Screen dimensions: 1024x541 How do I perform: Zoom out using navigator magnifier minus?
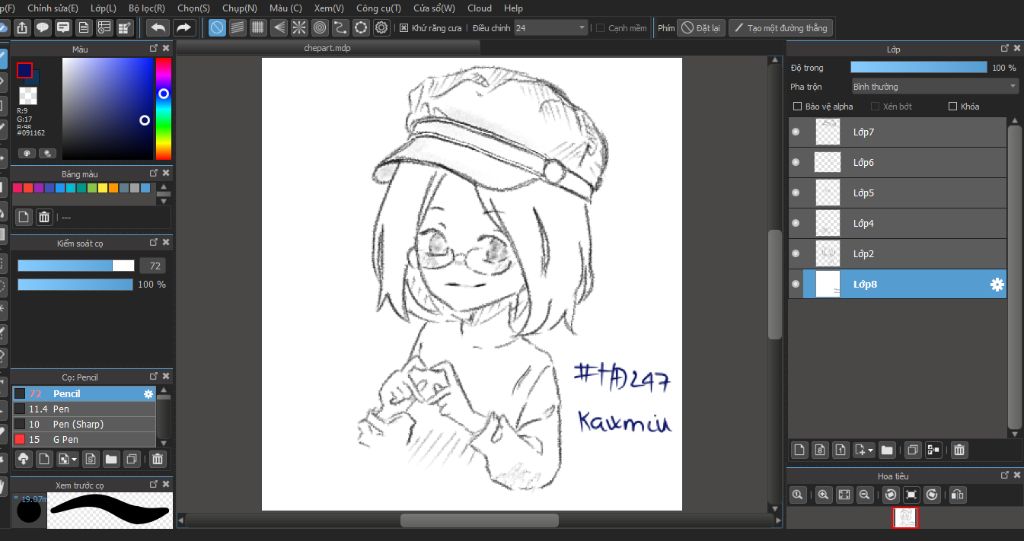[x=865, y=495]
